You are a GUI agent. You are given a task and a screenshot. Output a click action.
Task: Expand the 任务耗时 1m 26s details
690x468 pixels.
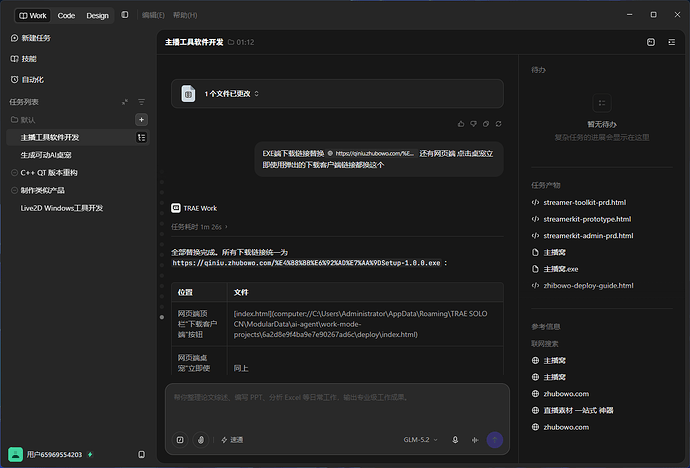pyautogui.click(x=199, y=227)
